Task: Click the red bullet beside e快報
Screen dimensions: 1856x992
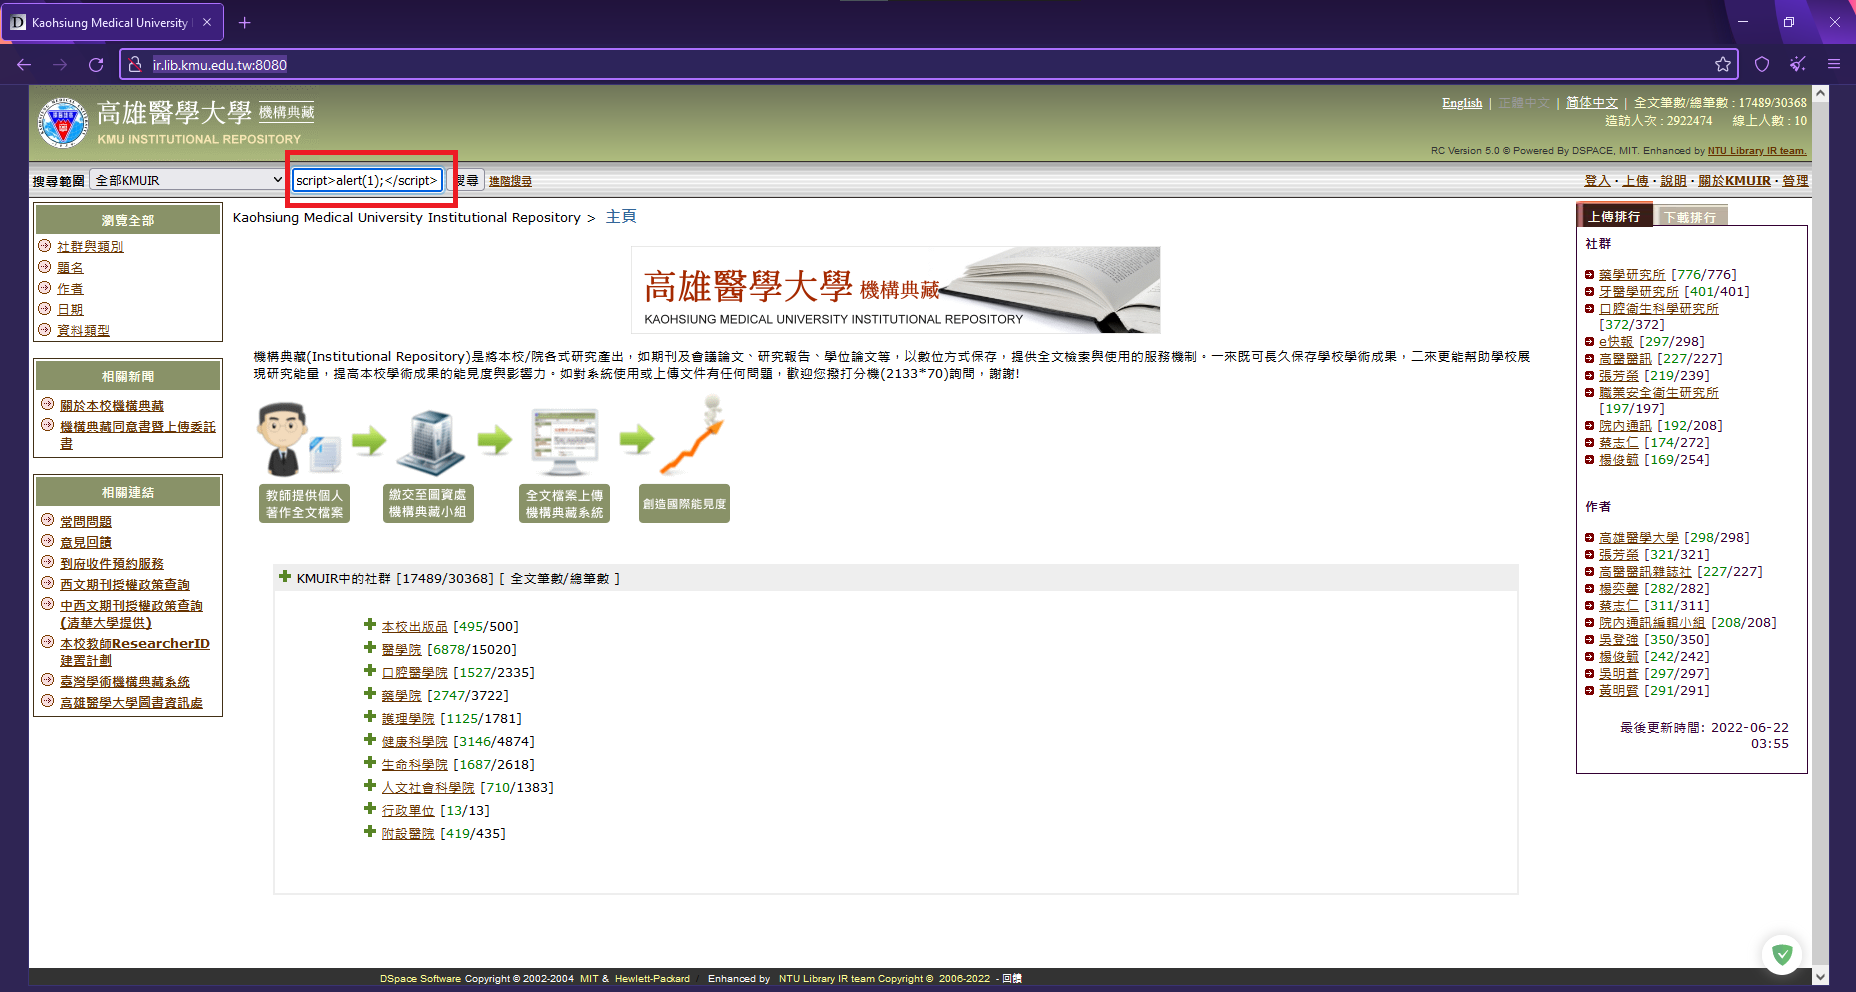Action: [x=1590, y=342]
